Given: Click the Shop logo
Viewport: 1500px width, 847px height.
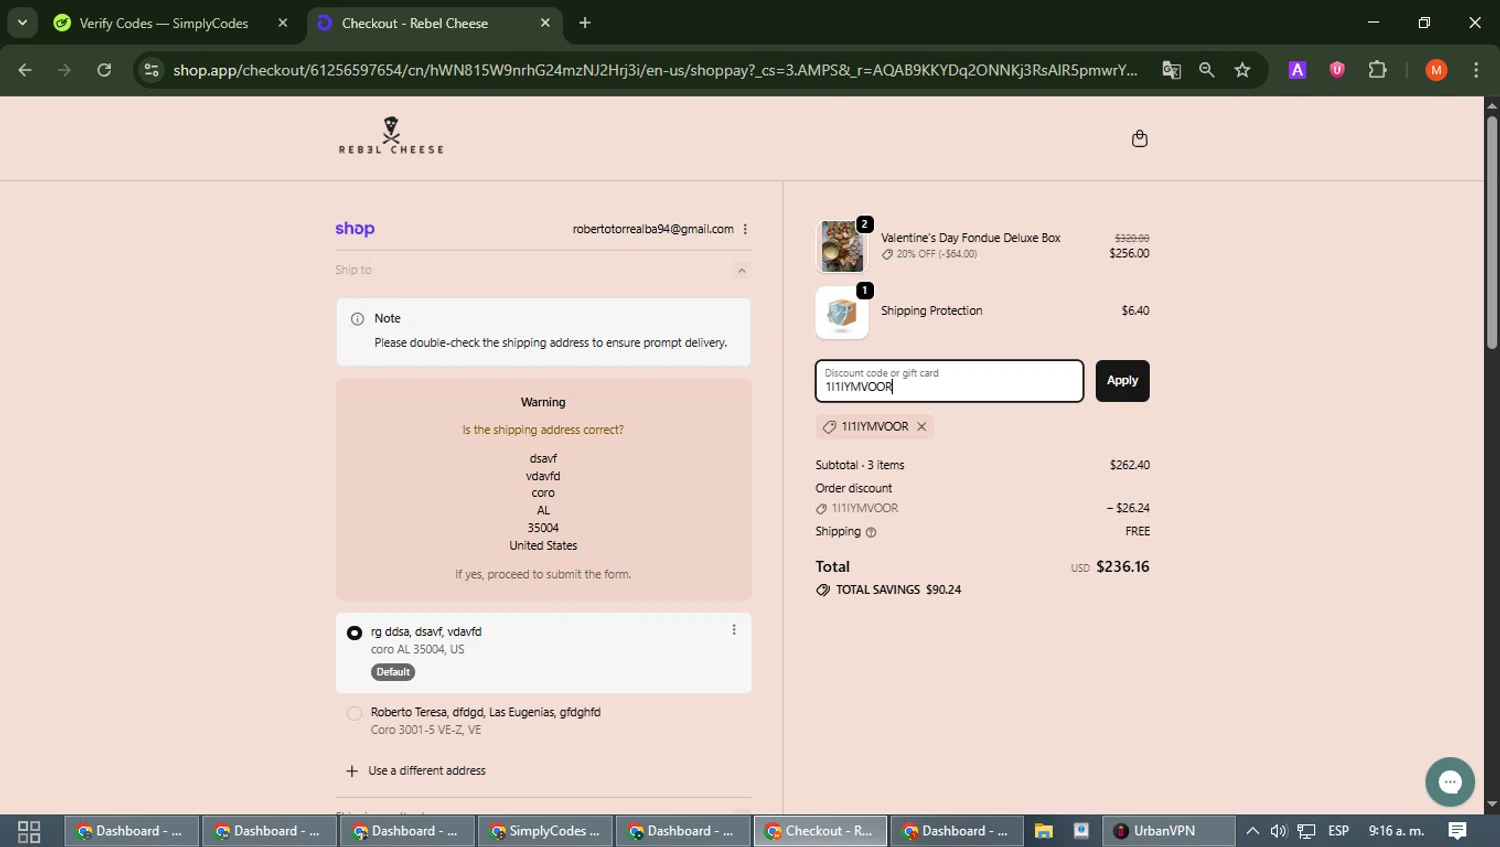Looking at the screenshot, I should tap(355, 229).
